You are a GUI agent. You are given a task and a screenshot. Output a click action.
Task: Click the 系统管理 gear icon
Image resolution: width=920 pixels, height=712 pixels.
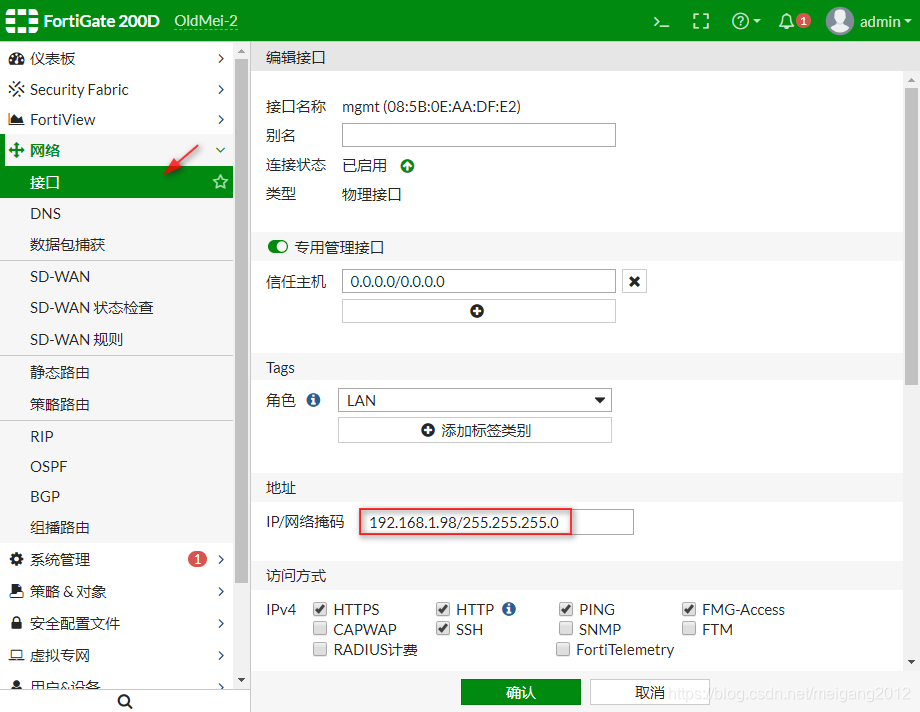pos(16,559)
